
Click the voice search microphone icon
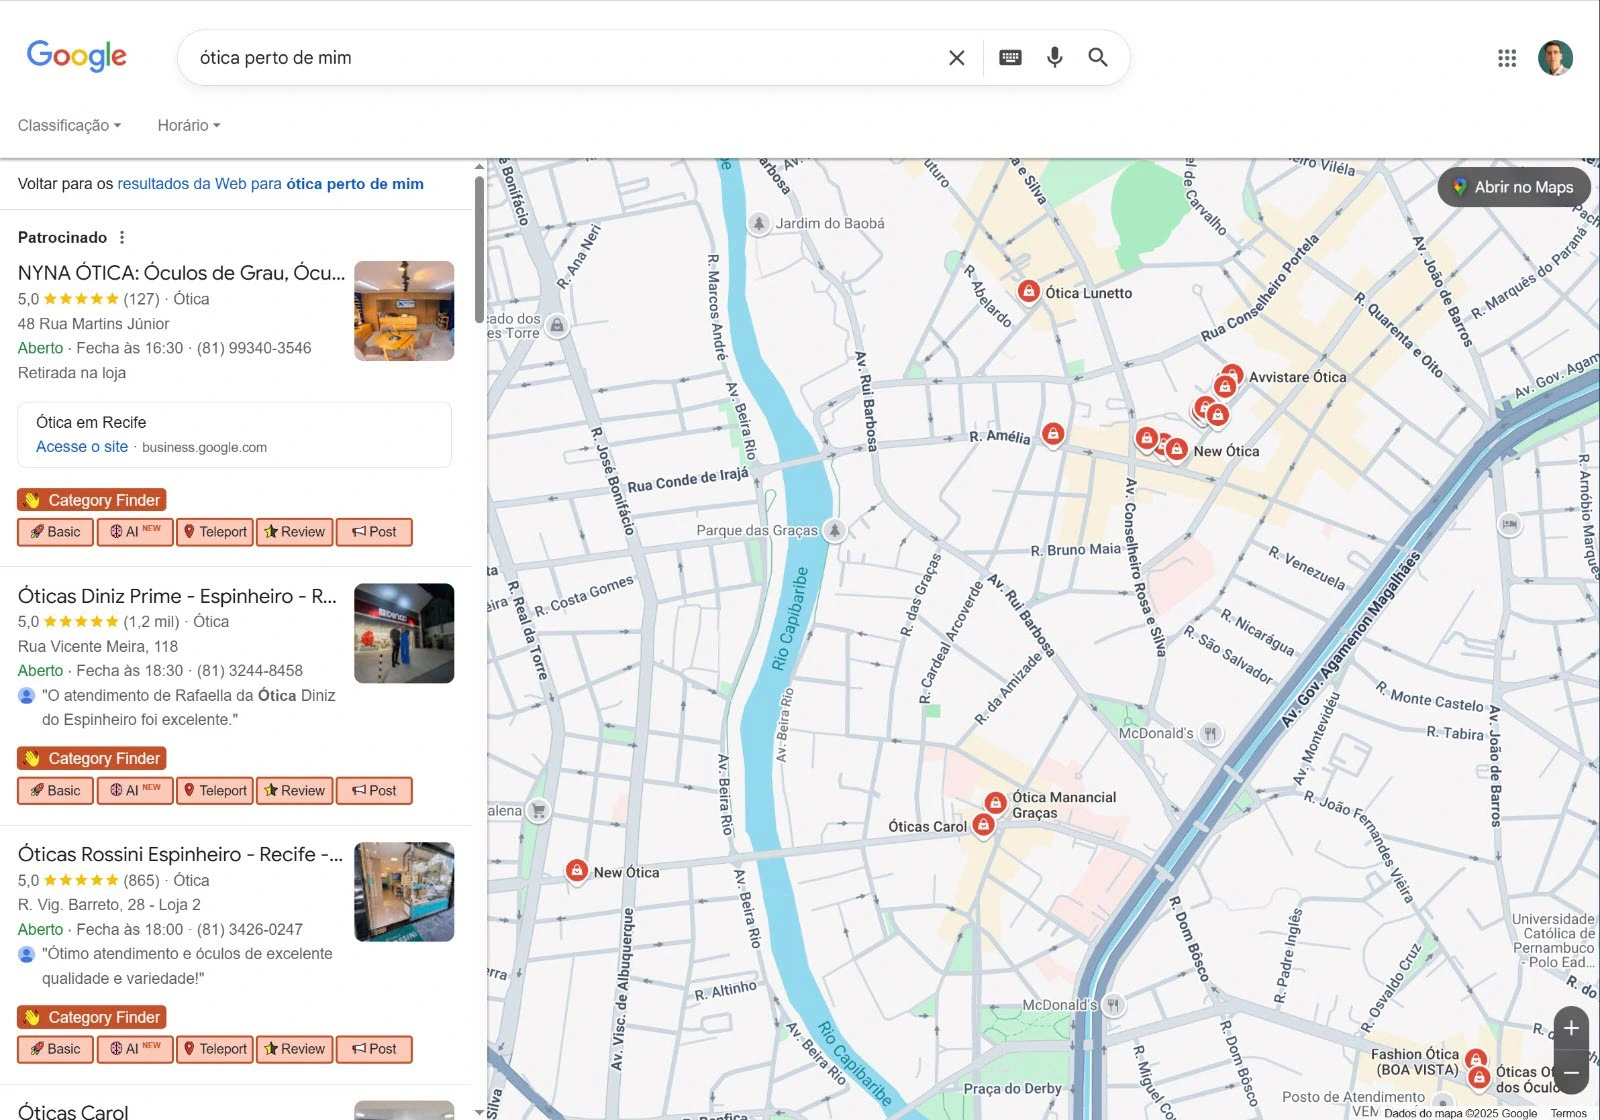(1054, 57)
